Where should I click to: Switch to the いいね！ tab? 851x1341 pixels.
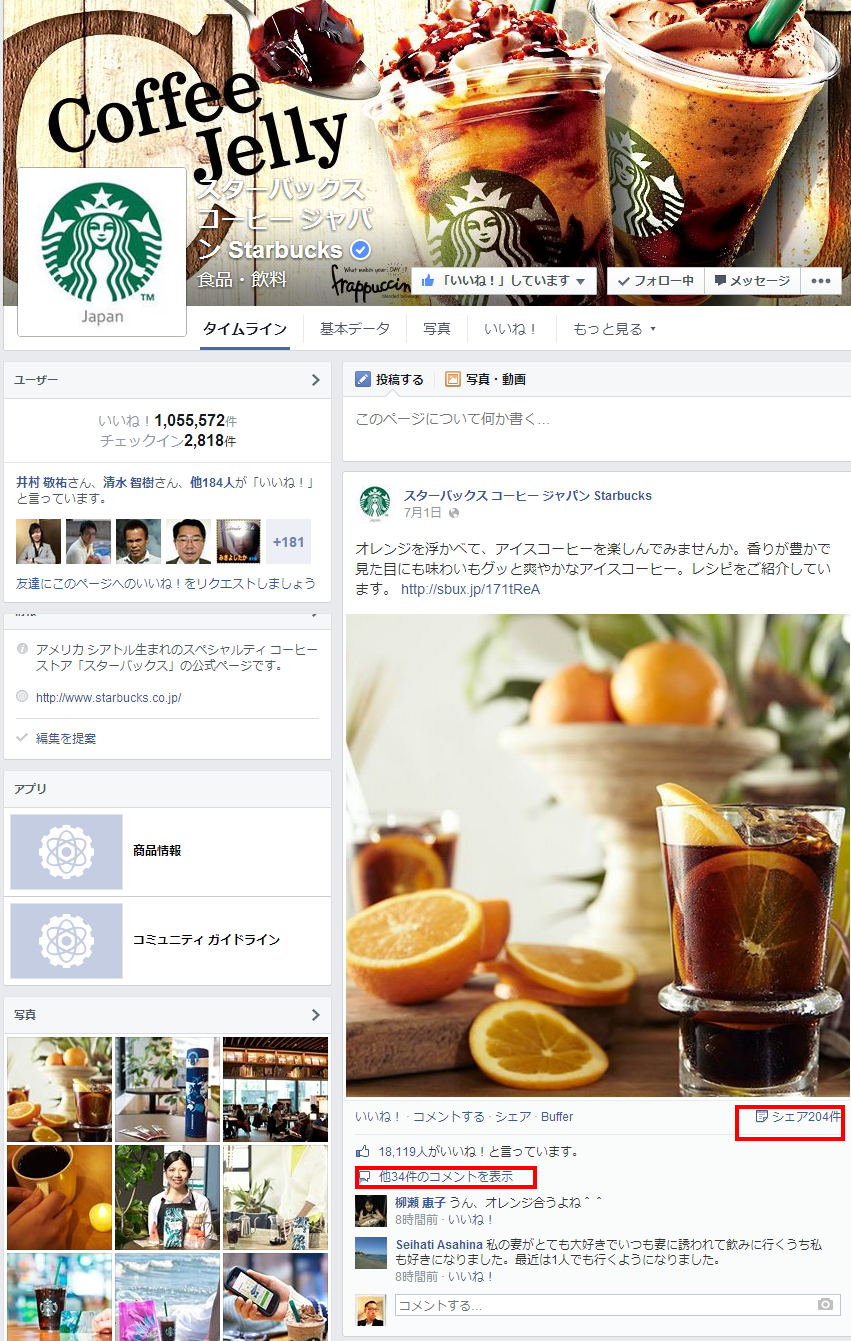[x=511, y=329]
